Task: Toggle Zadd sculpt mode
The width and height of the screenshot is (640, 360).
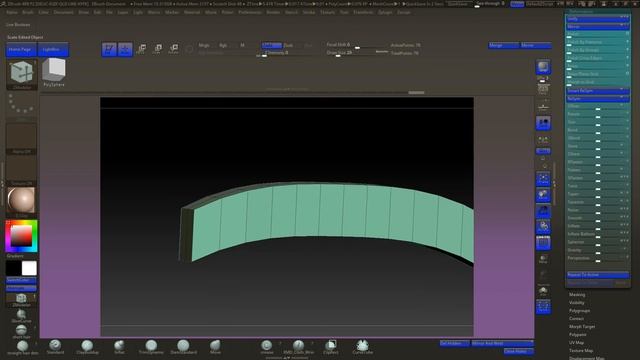Action: click(x=271, y=45)
